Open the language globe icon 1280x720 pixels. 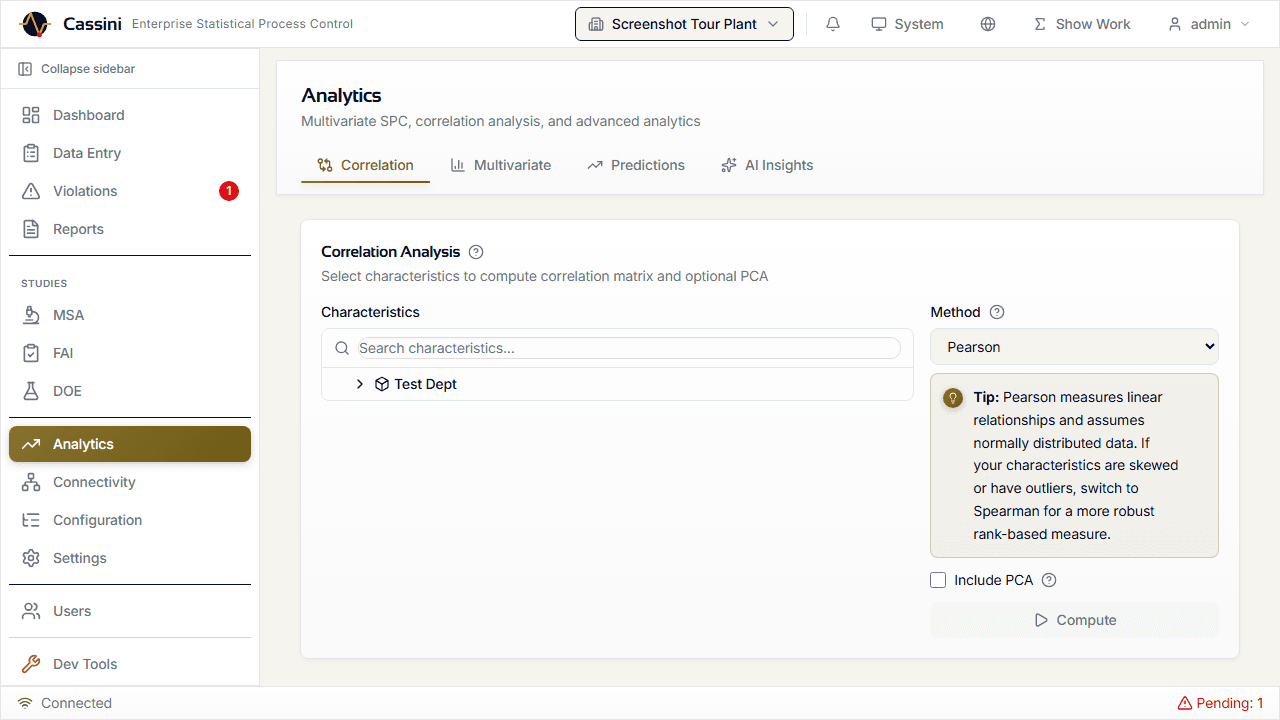(x=988, y=23)
